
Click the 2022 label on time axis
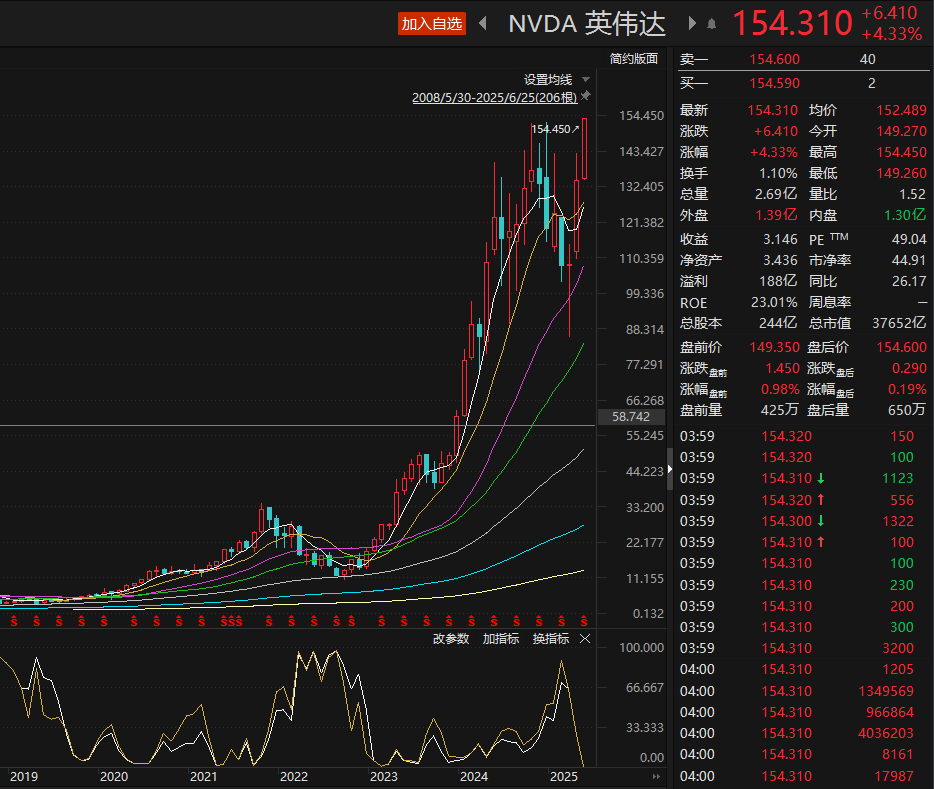(294, 776)
